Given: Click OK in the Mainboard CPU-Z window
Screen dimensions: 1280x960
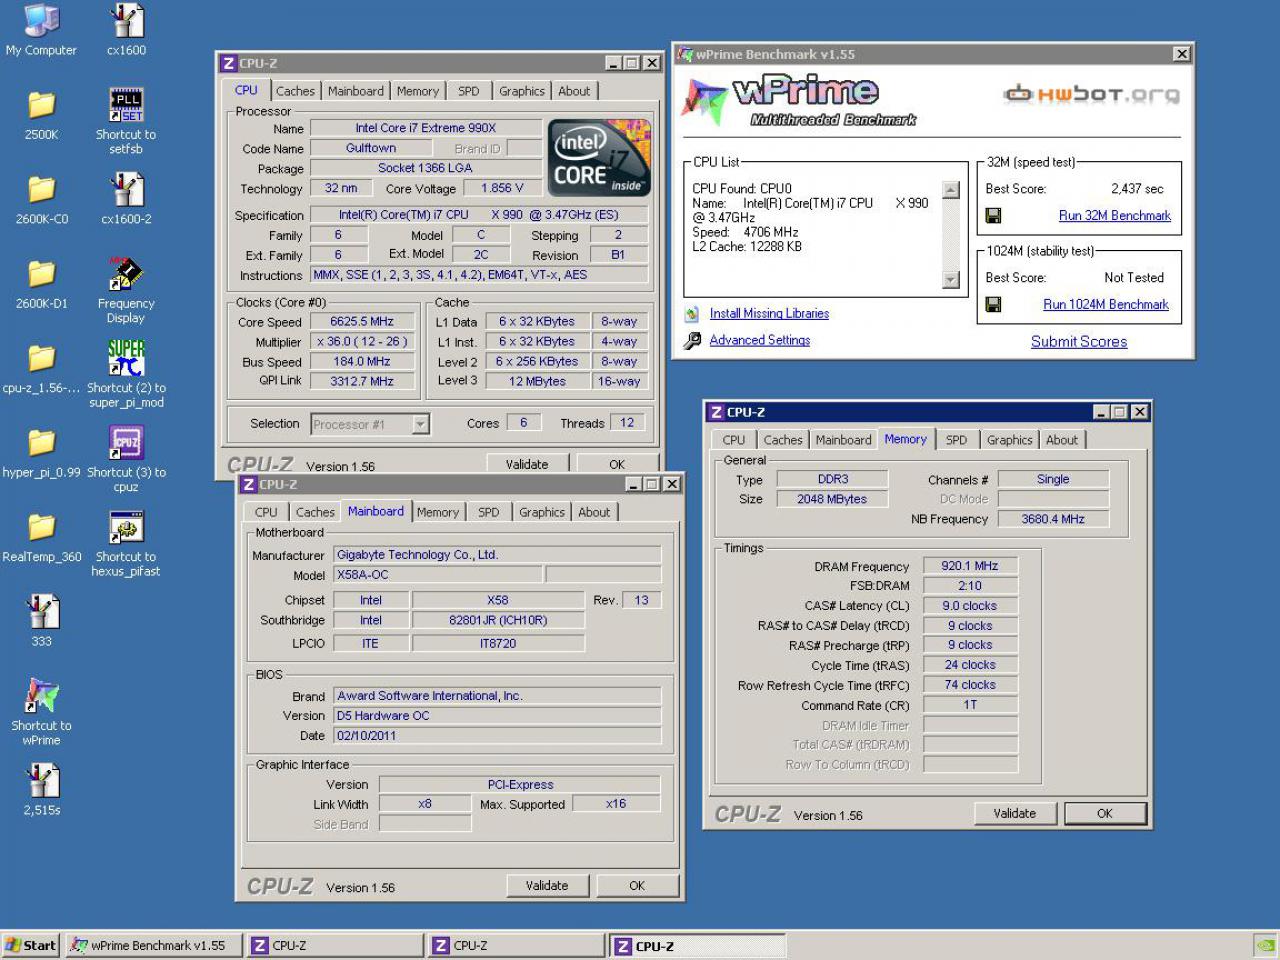Looking at the screenshot, I should click(x=637, y=886).
